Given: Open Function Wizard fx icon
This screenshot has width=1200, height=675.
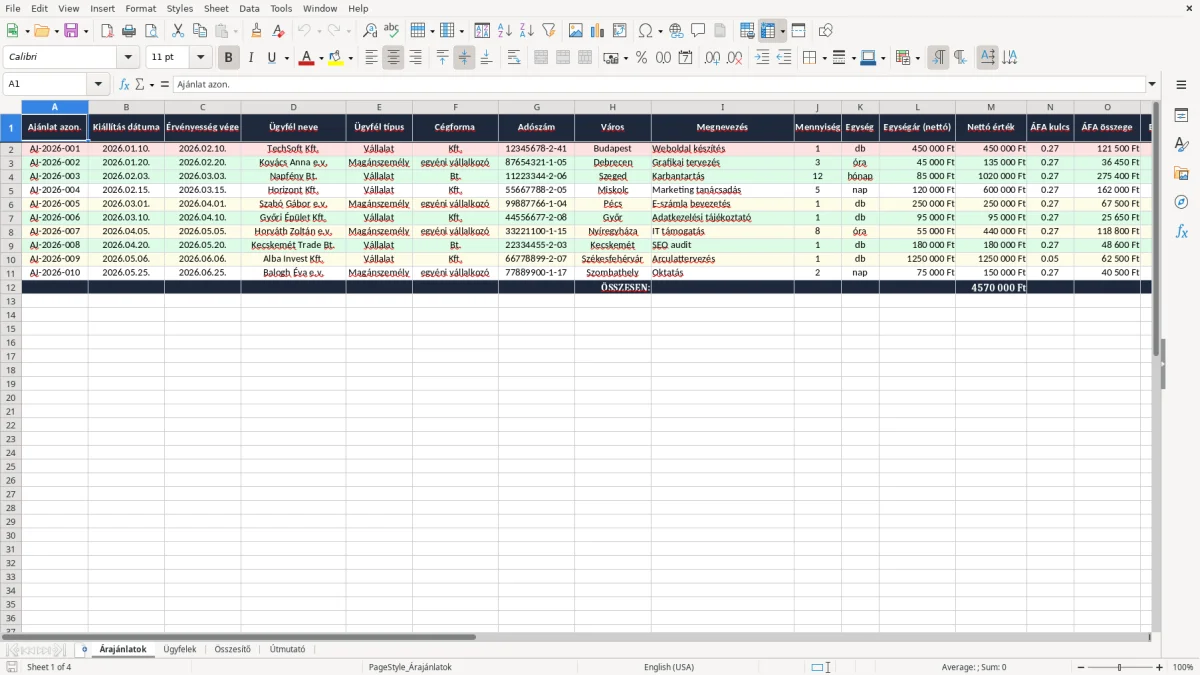Looking at the screenshot, I should pos(124,84).
